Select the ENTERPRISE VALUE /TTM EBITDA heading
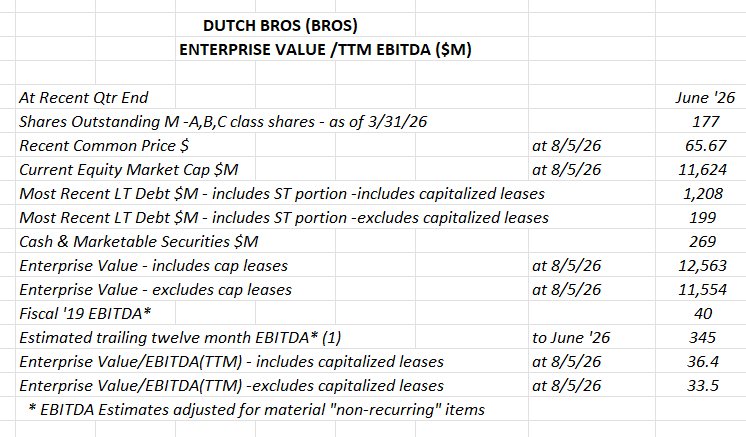 point(325,49)
